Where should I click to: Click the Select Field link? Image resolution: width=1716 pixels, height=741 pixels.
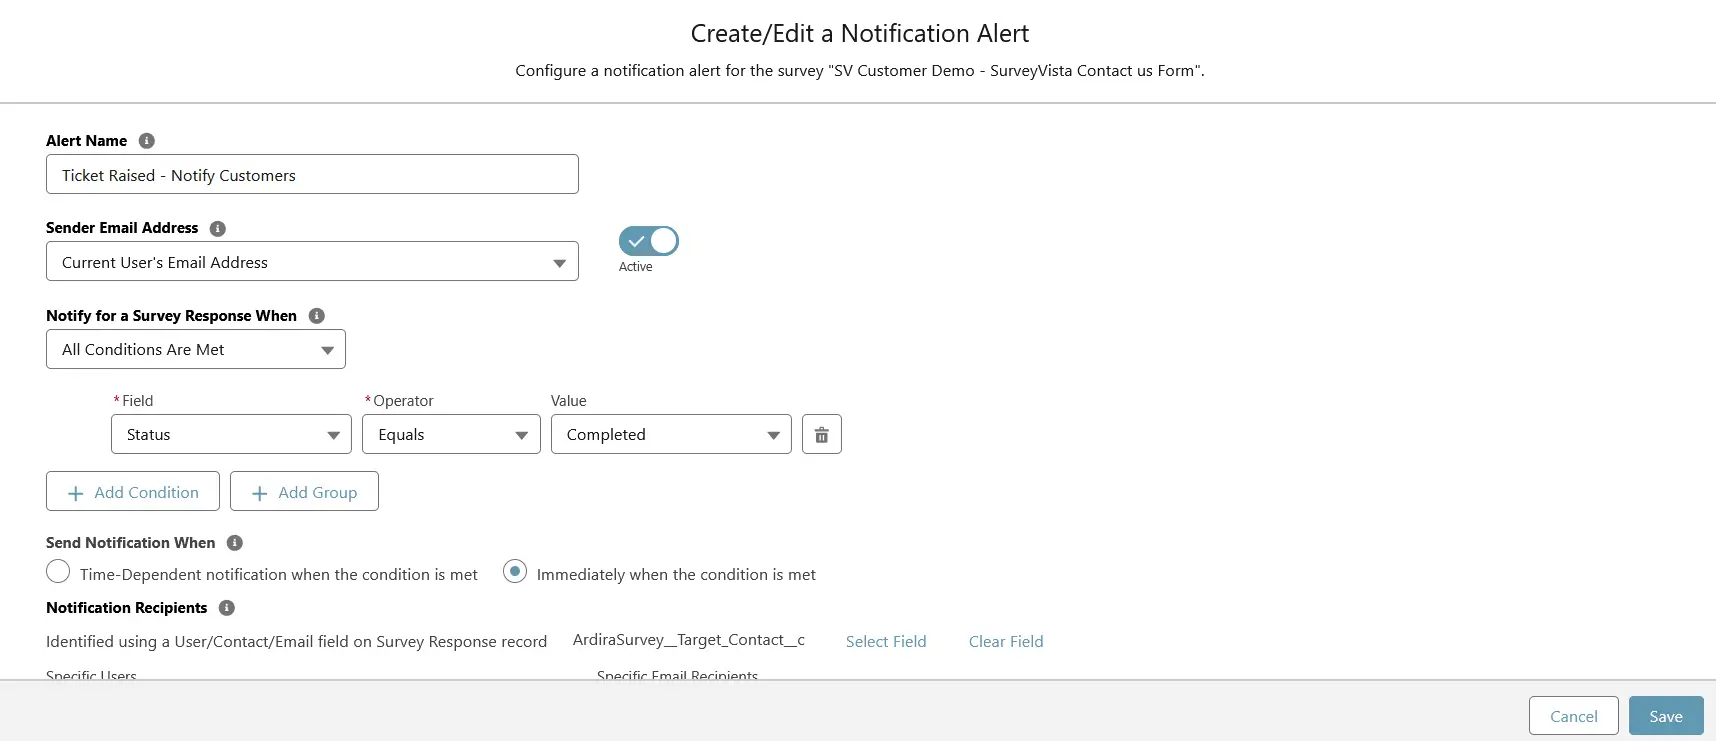pos(886,641)
